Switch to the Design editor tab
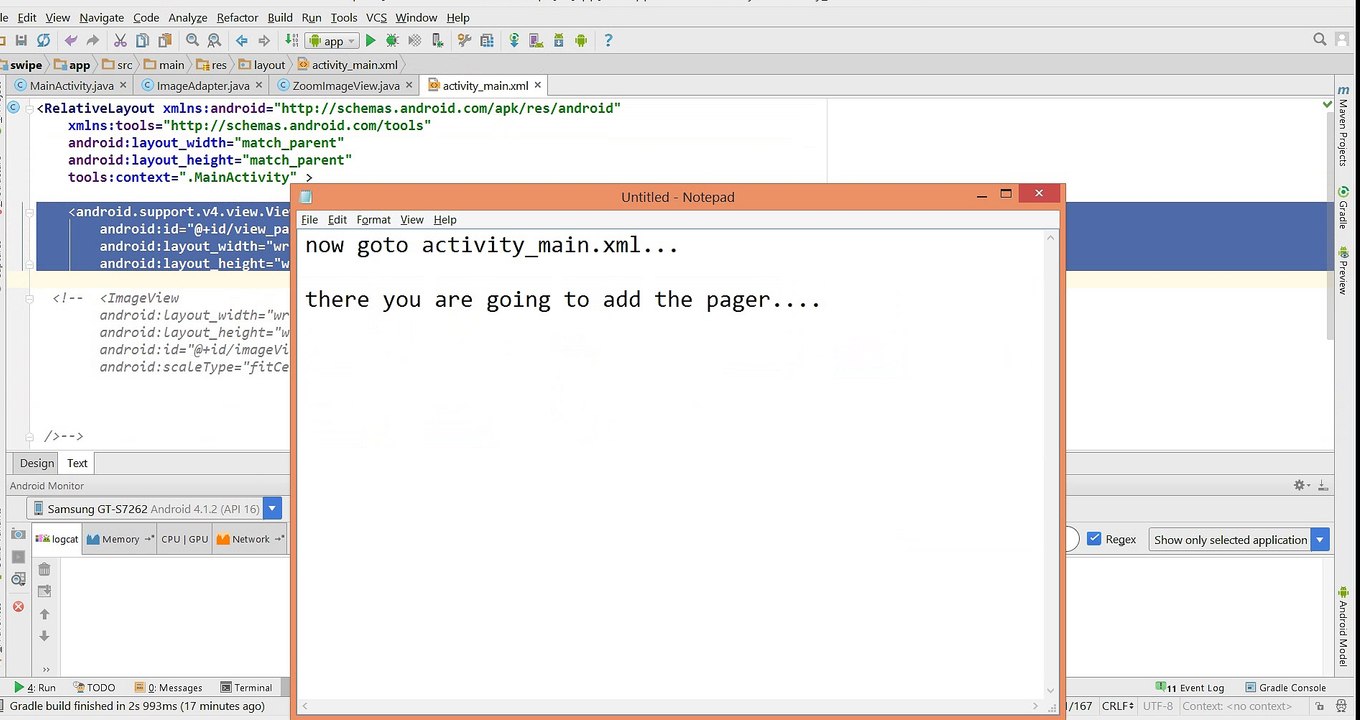The image size is (1360, 720). (x=37, y=463)
